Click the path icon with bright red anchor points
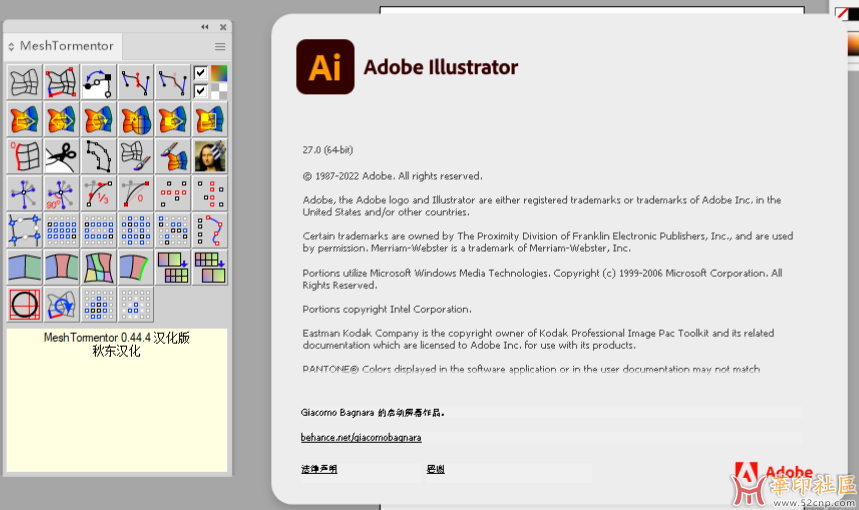 point(136,82)
